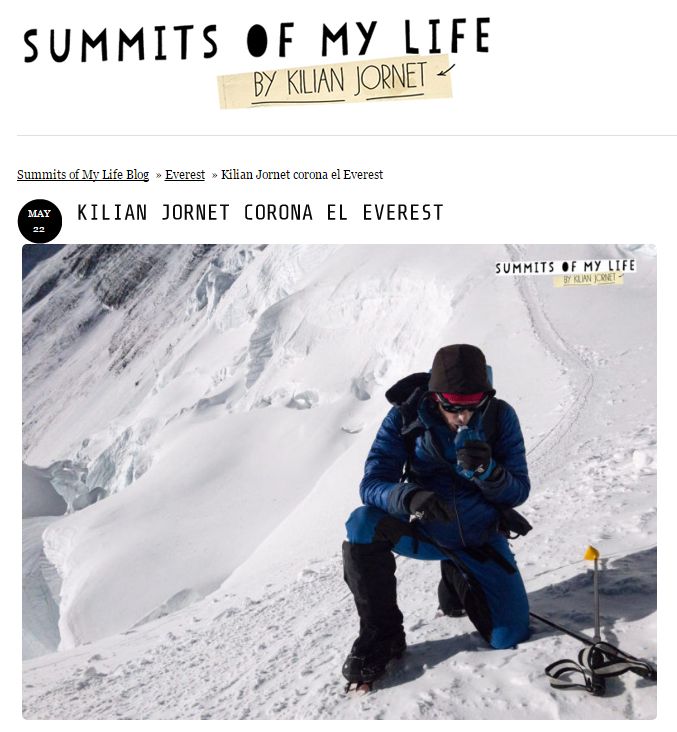677x732 pixels.
Task: Click the solid black 'O' in header logo
Action: click(258, 41)
